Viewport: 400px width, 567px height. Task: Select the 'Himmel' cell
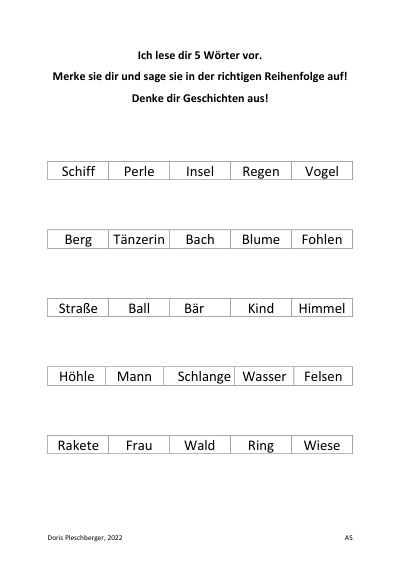pyautogui.click(x=322, y=308)
